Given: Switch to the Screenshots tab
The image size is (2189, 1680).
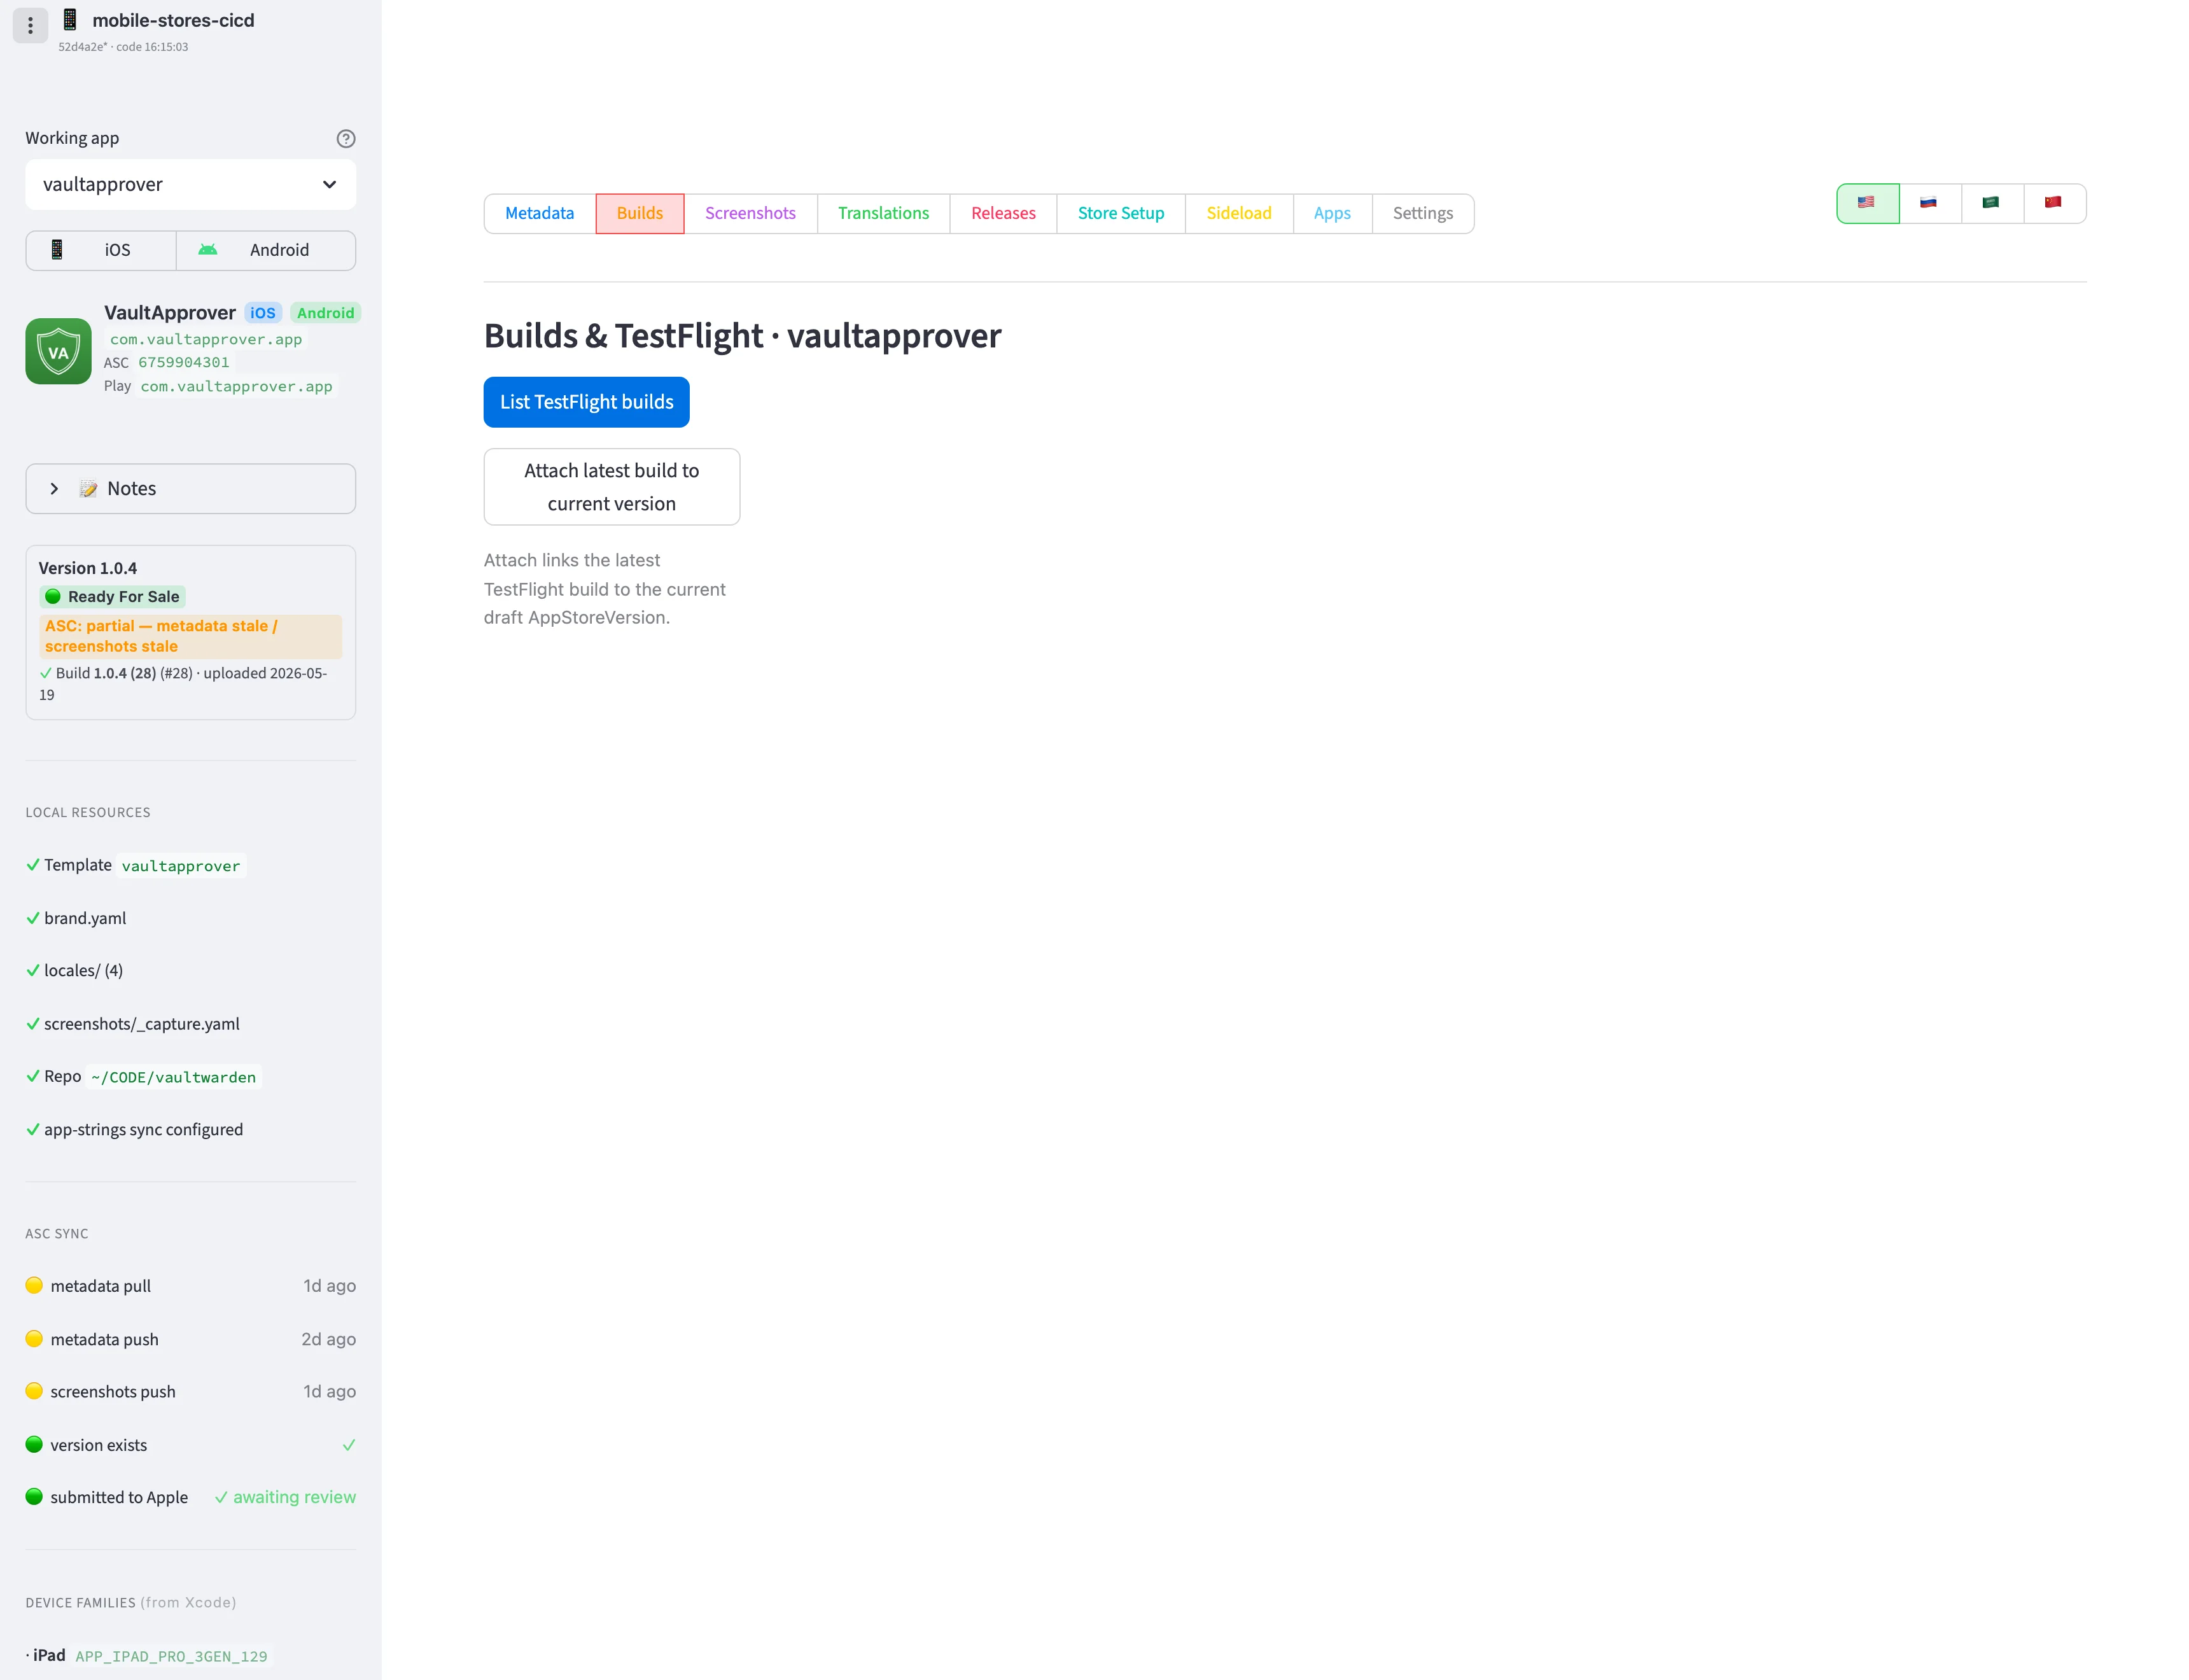Looking at the screenshot, I should (750, 213).
